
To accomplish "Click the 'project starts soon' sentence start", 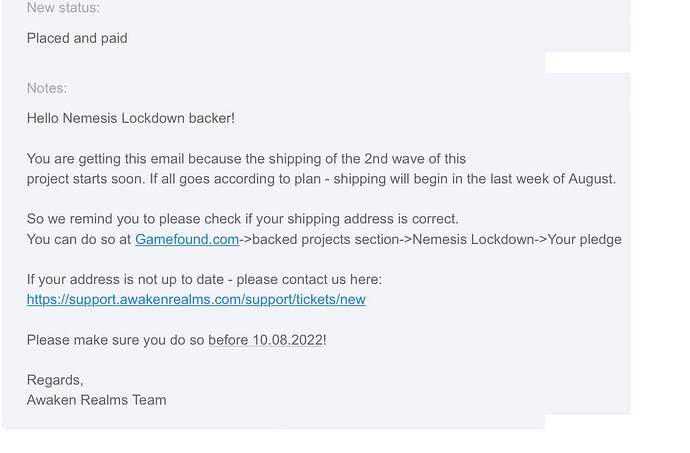I will [86, 179].
